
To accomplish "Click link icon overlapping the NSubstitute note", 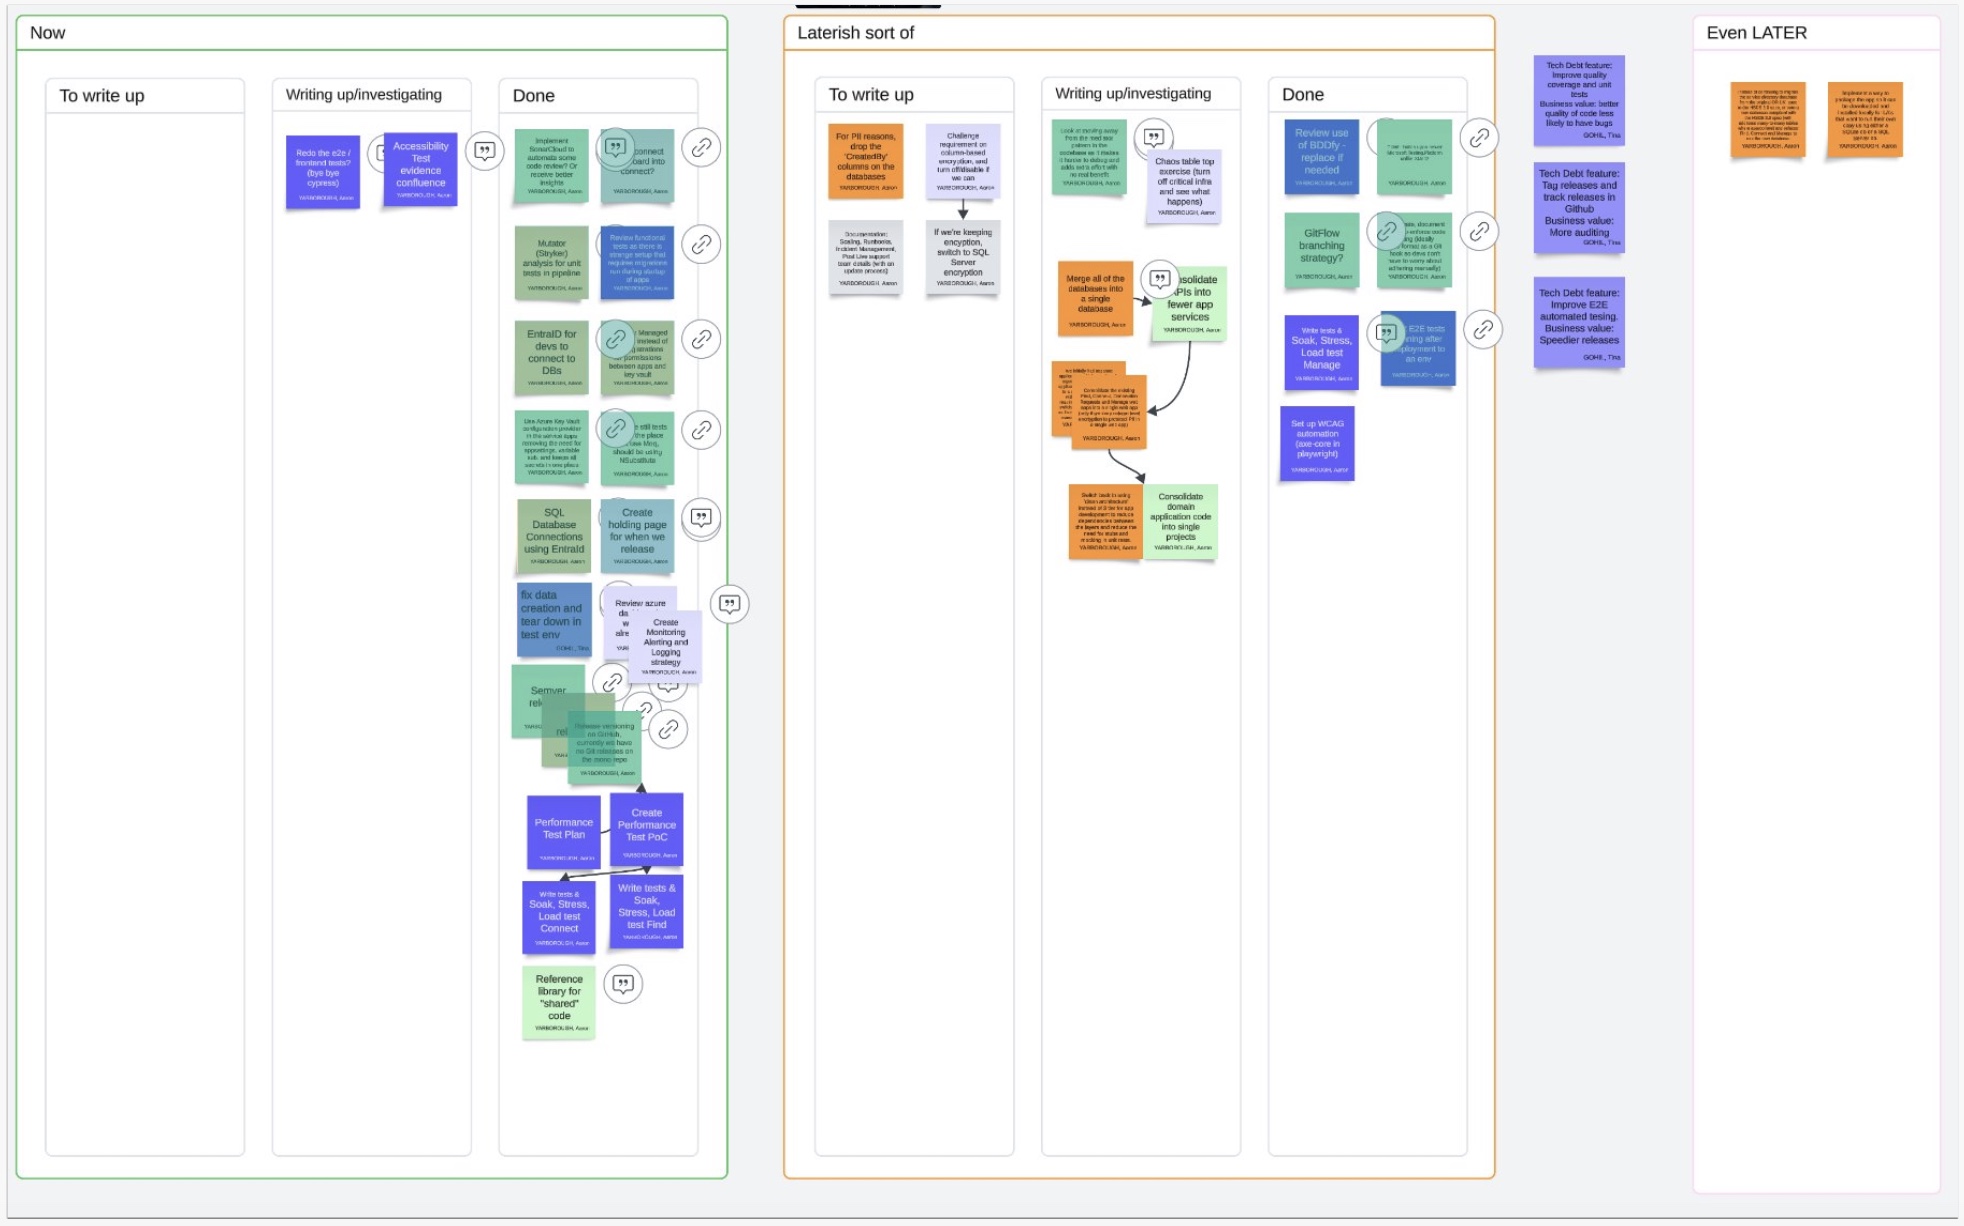I will point(616,429).
